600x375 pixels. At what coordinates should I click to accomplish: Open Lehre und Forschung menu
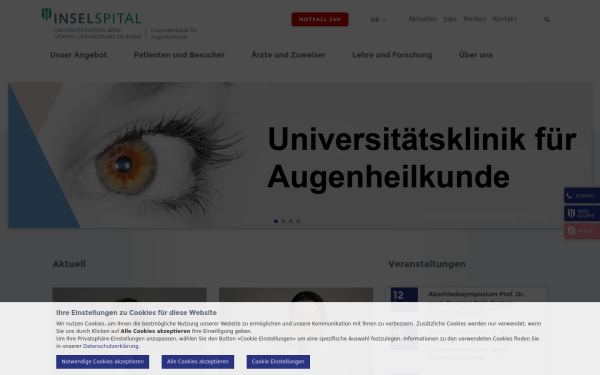392,55
